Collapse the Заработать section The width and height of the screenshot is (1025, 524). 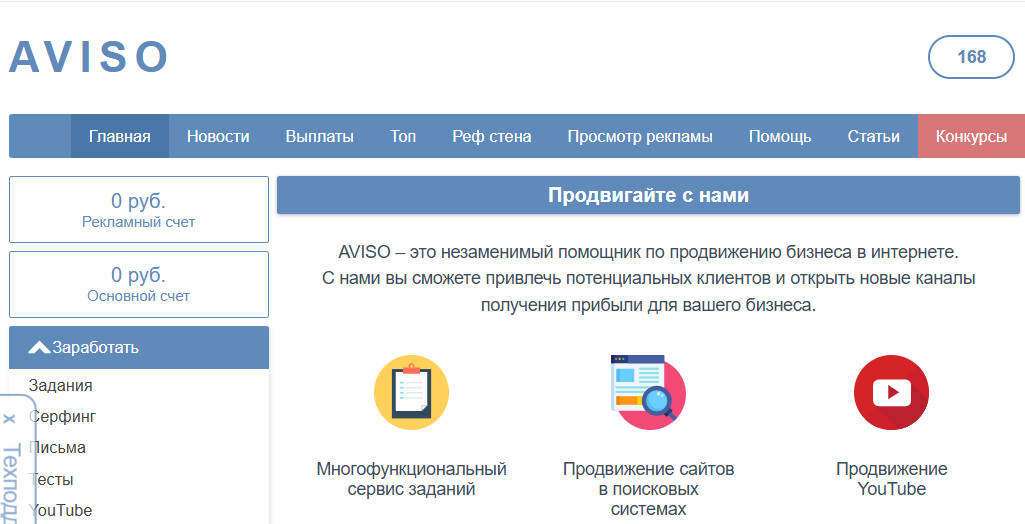pos(139,348)
